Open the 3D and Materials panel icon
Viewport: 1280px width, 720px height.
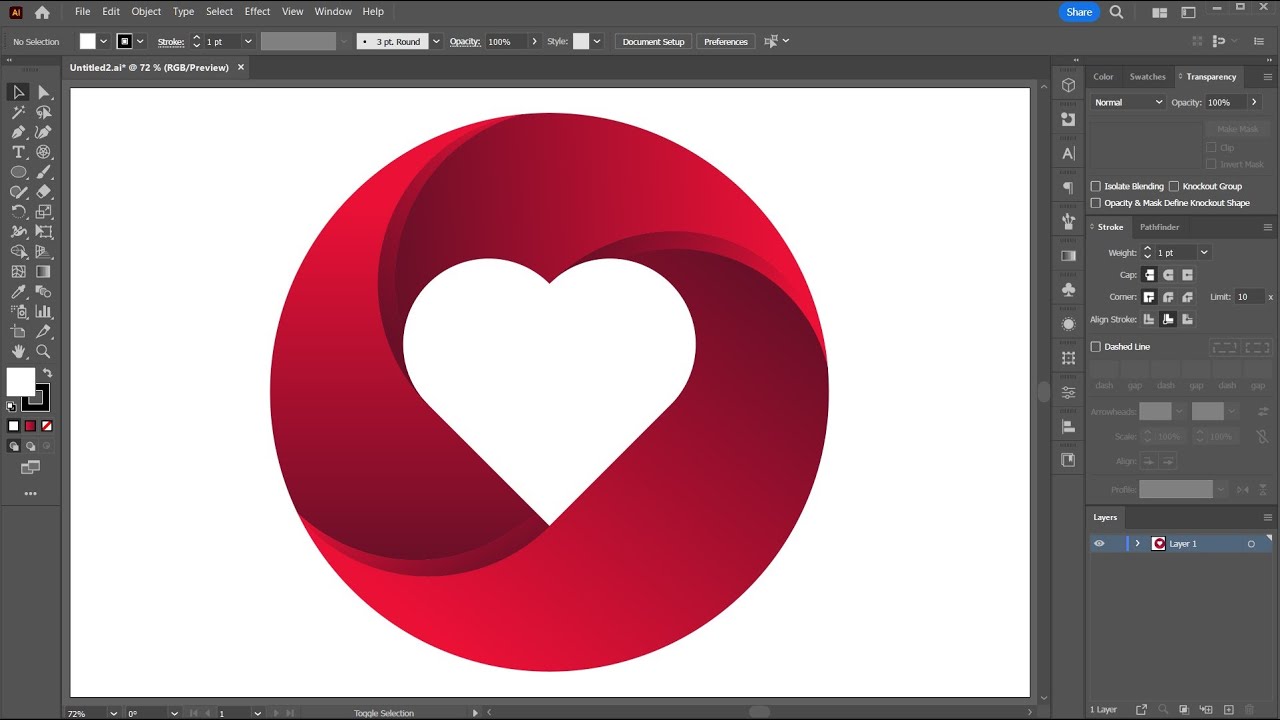1068,86
